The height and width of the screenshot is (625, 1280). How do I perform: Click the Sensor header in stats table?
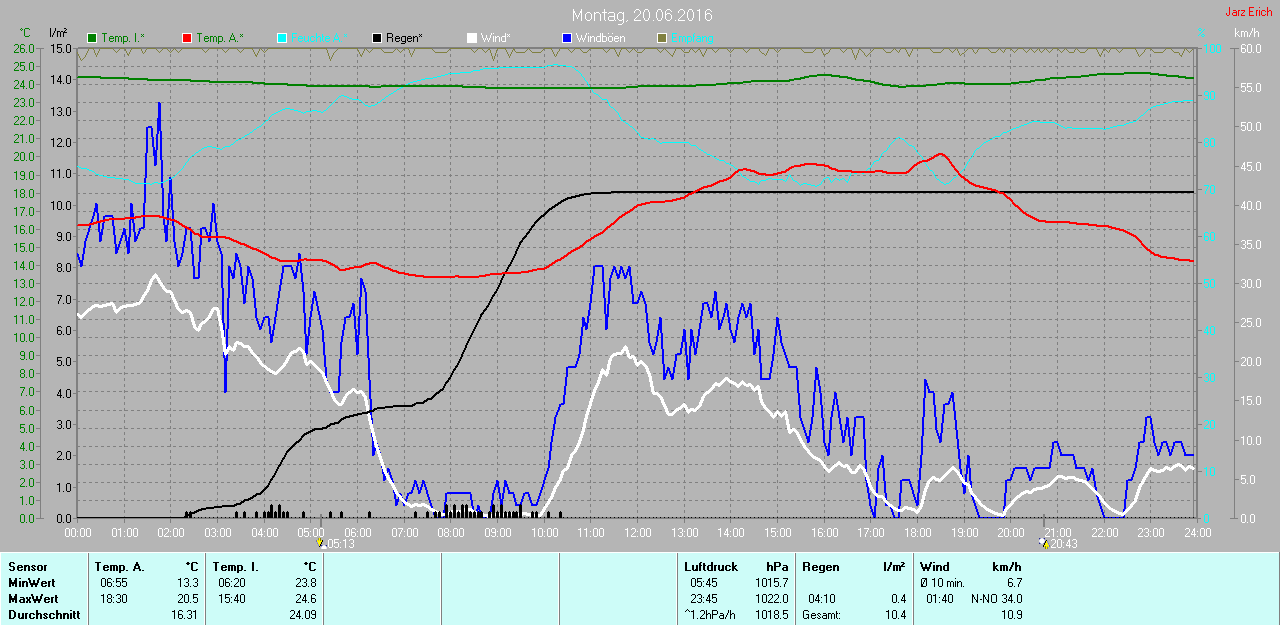point(27,567)
